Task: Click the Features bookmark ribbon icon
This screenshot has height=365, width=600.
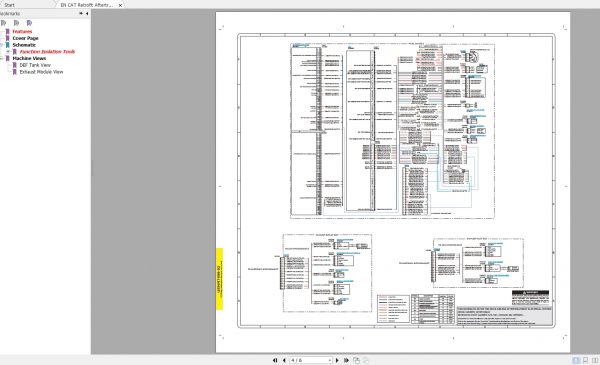Action: tap(7, 31)
